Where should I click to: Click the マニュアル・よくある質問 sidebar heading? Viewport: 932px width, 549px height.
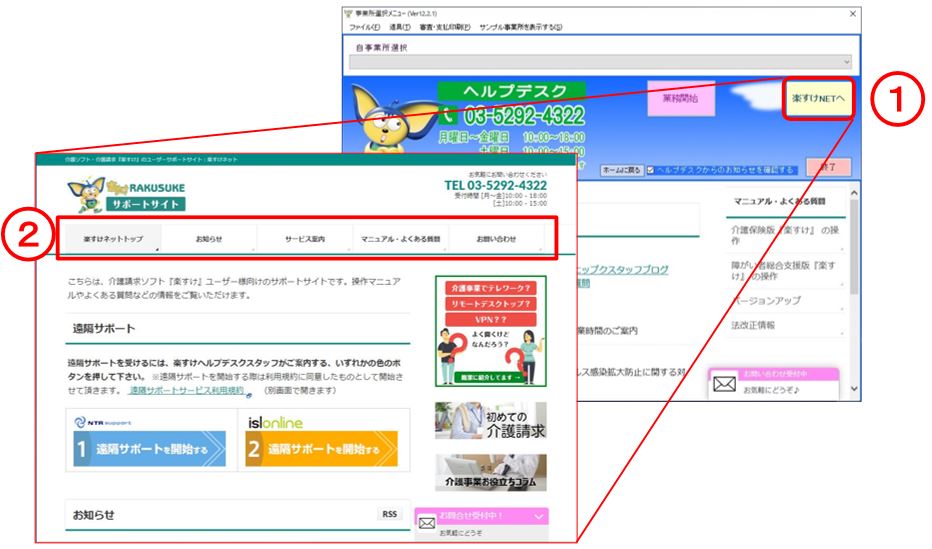779,201
